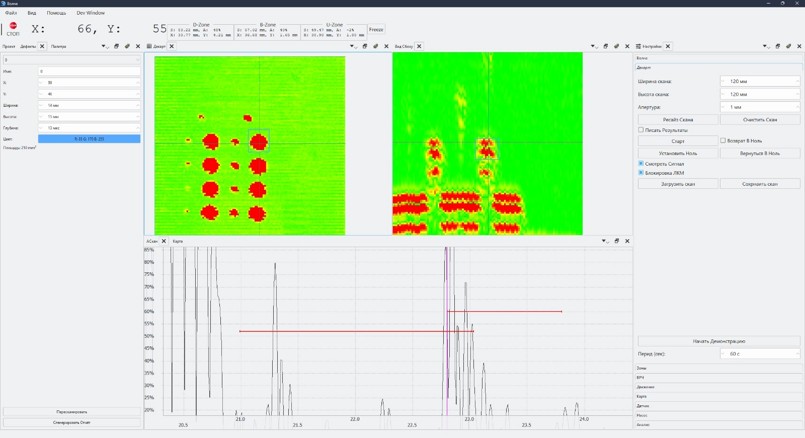Open the Файл menu
805x438 pixels.
click(11, 13)
